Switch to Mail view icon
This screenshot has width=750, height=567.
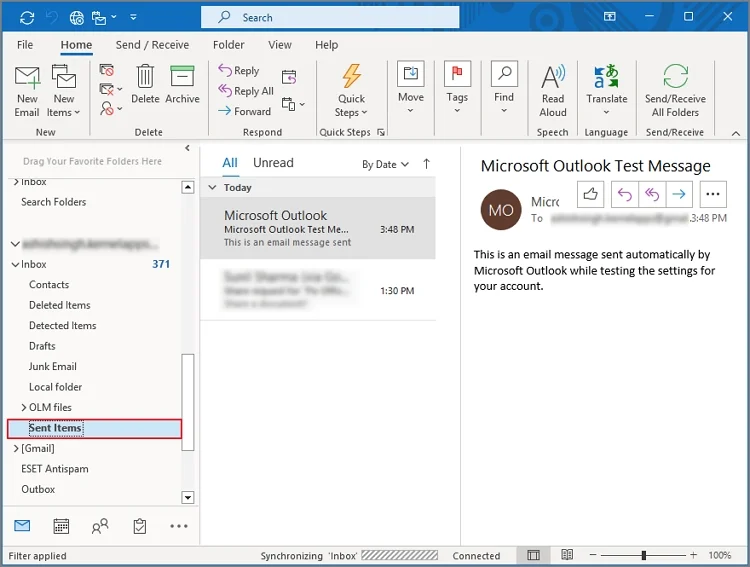point(22,526)
